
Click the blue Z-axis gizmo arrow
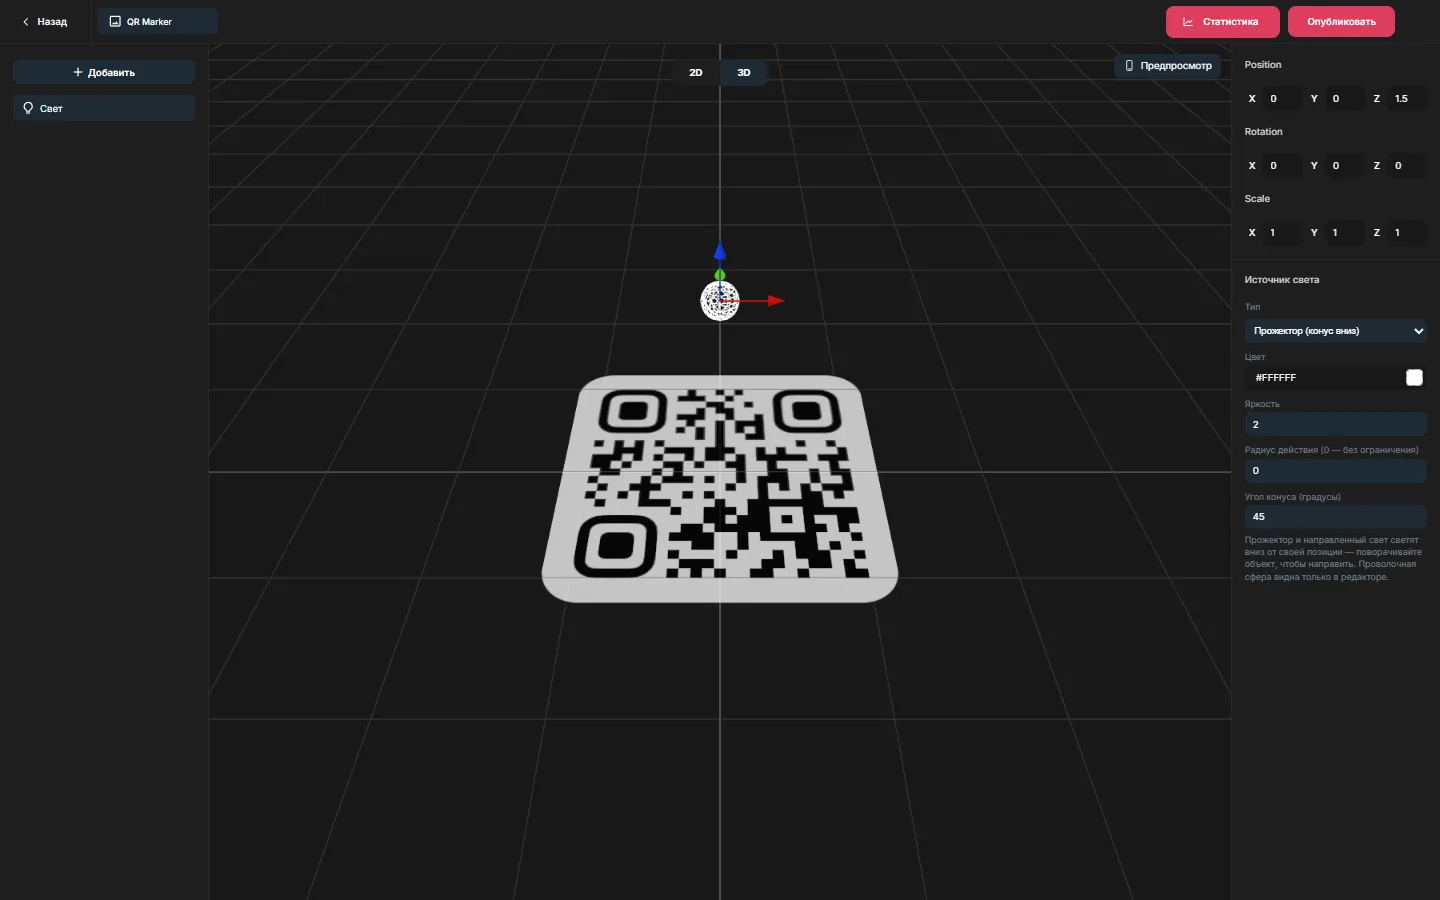pyautogui.click(x=720, y=251)
